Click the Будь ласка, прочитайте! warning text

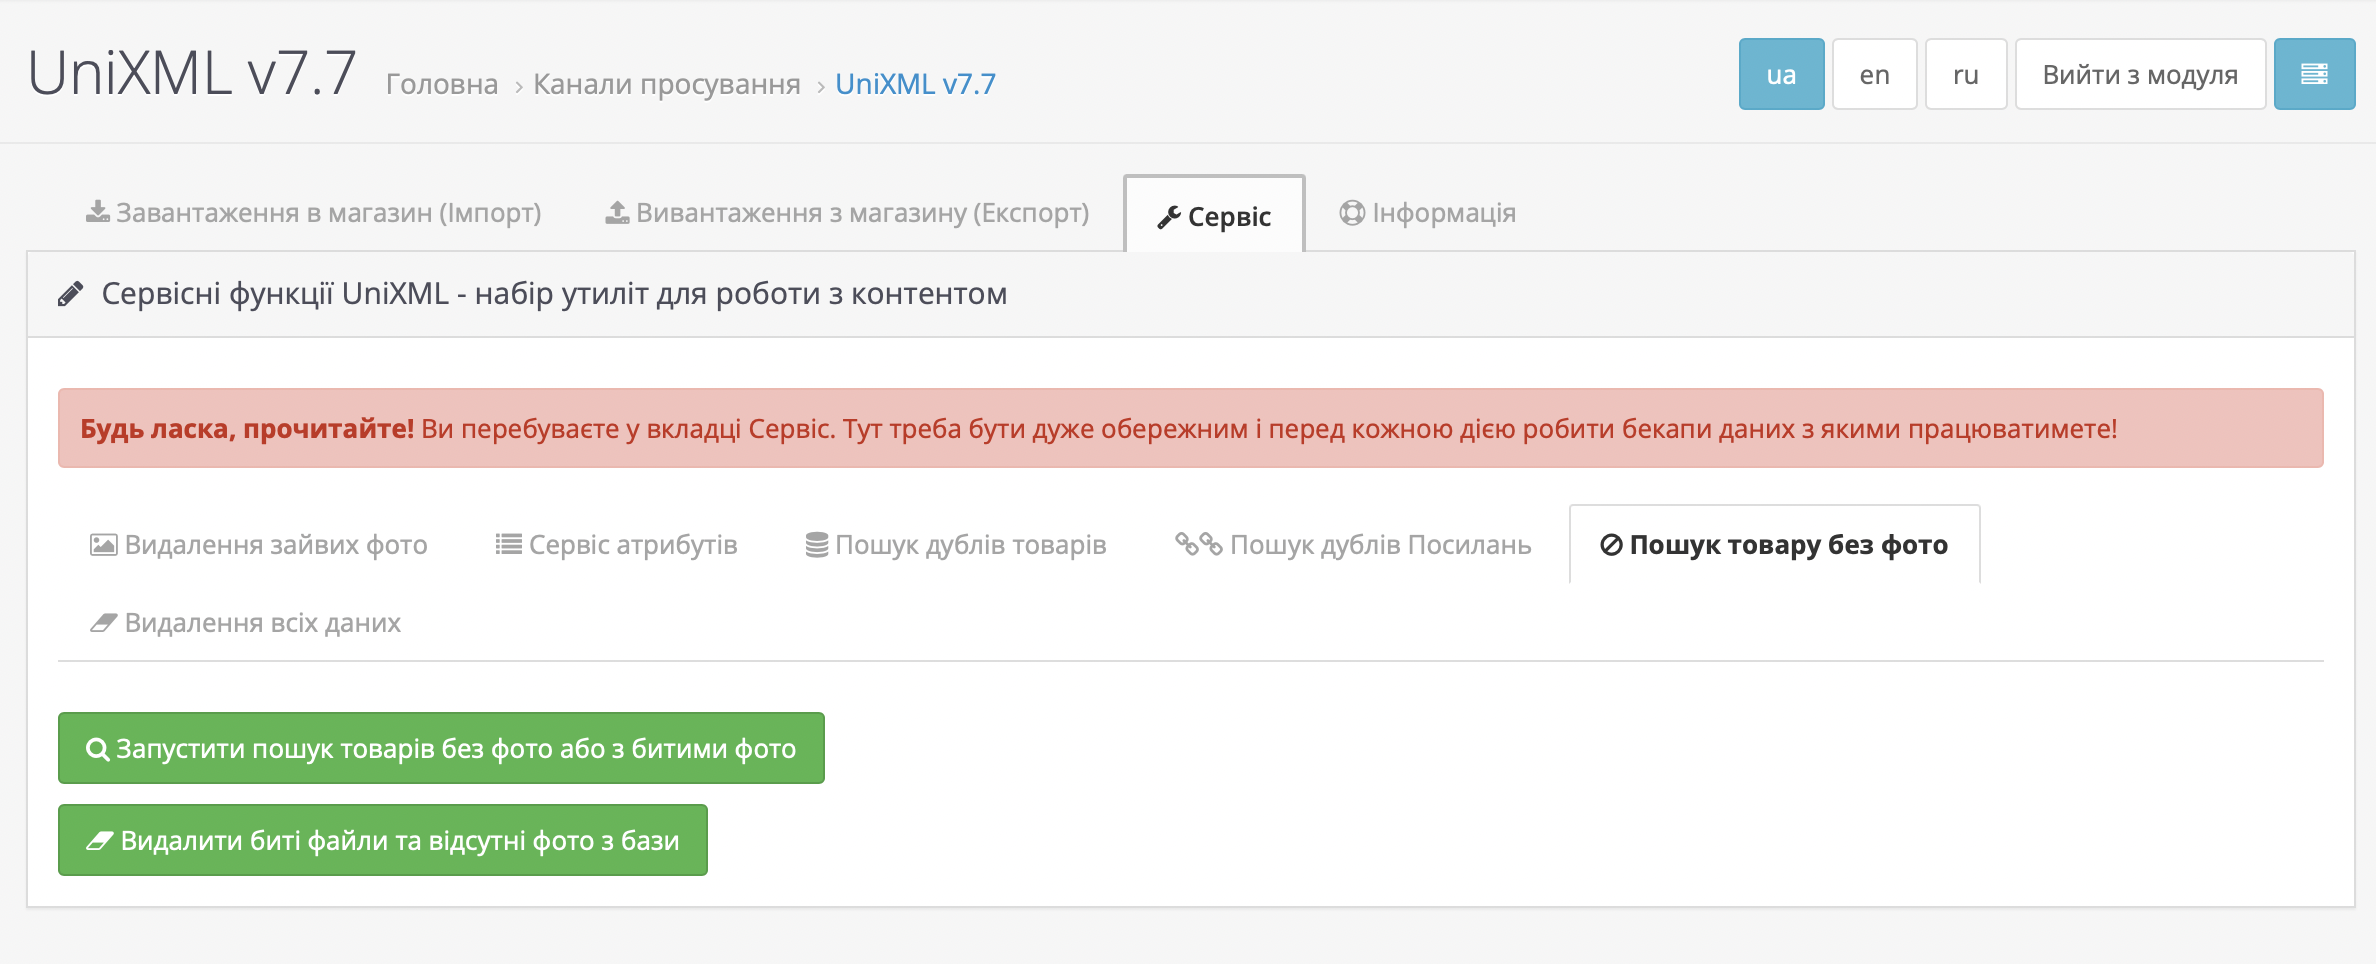247,429
